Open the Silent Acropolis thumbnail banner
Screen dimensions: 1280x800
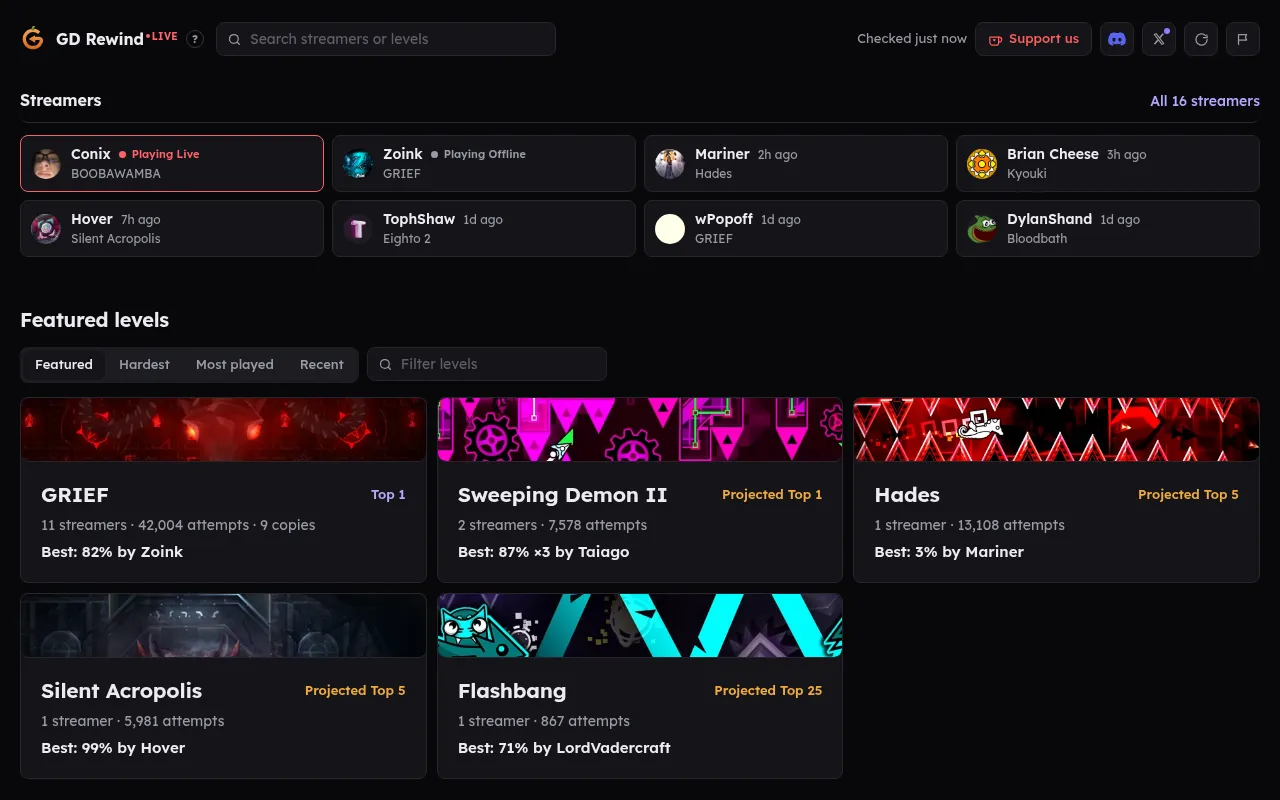pos(224,626)
